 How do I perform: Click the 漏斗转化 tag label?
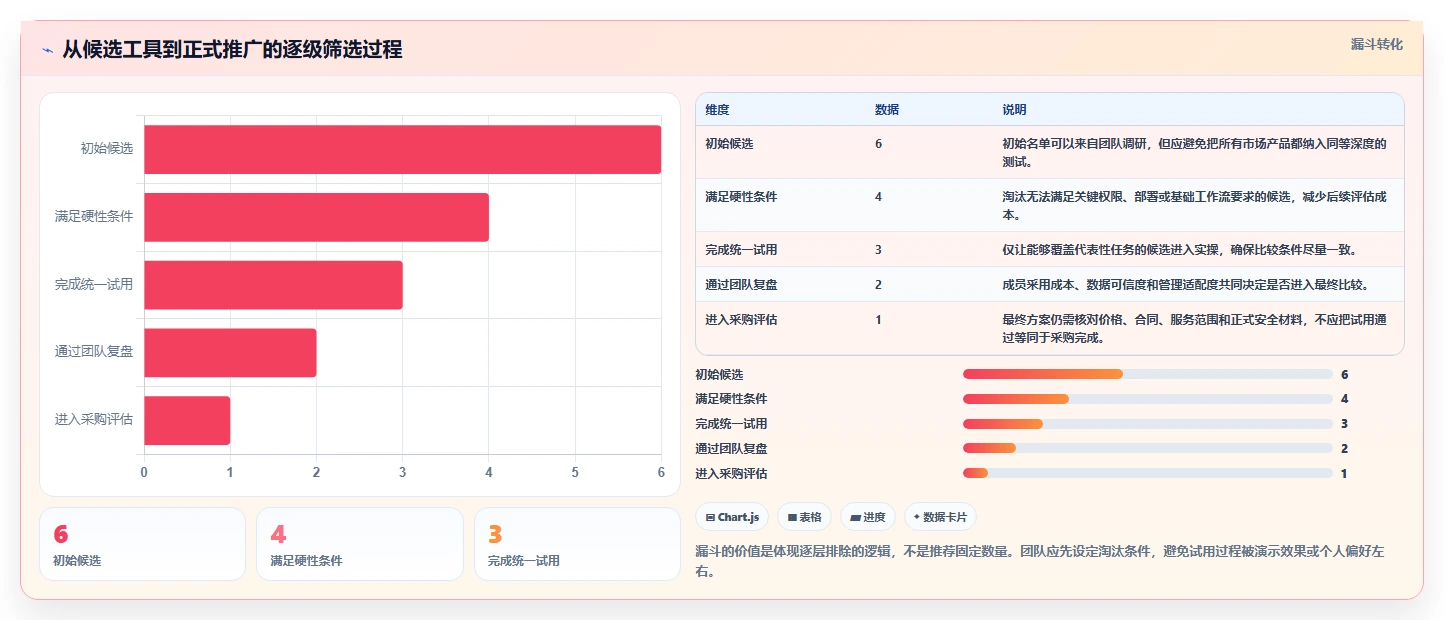pos(1377,44)
